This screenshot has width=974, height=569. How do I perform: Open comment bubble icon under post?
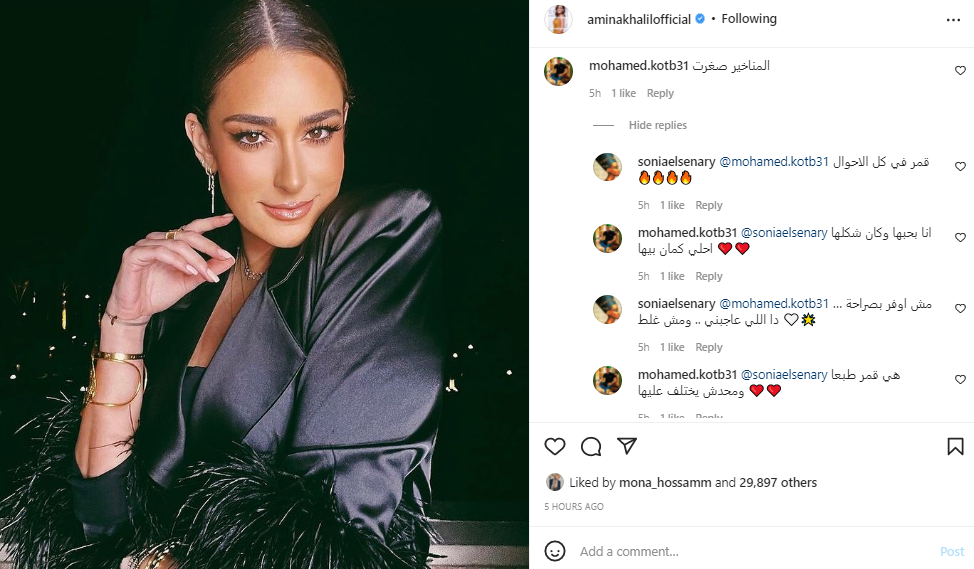591,447
